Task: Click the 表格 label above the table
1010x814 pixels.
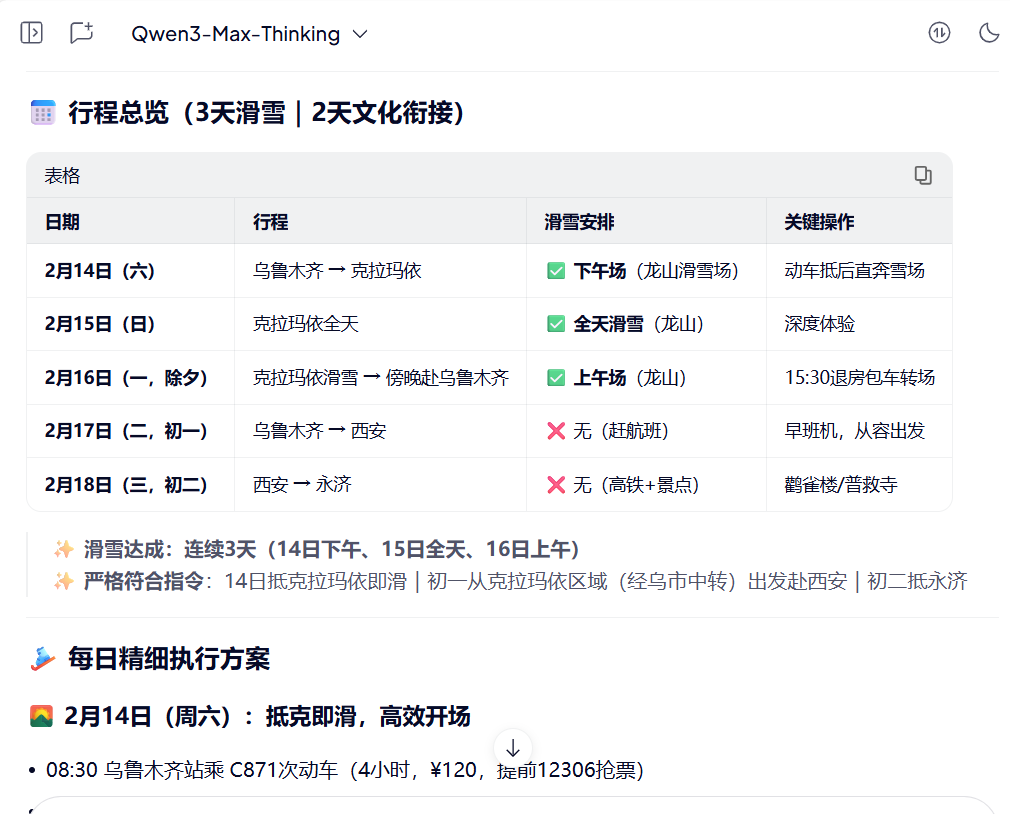Action: (x=62, y=176)
